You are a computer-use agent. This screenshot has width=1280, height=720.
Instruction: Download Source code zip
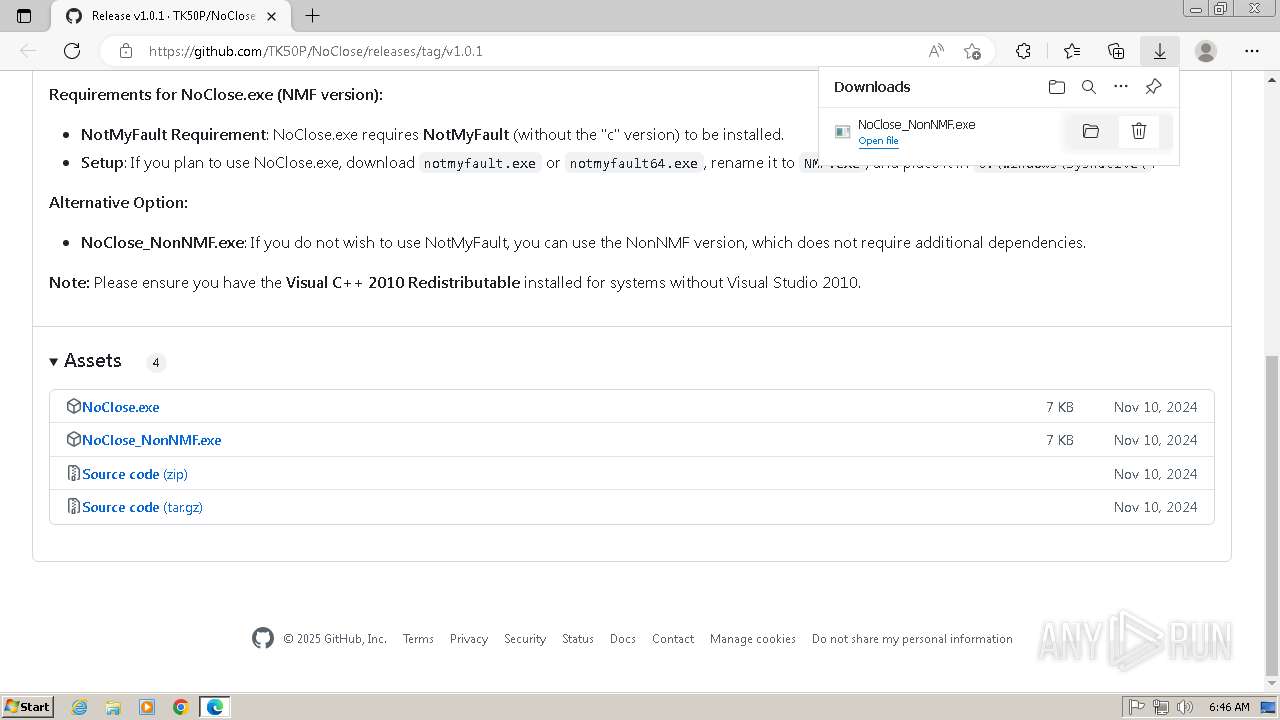coord(135,474)
